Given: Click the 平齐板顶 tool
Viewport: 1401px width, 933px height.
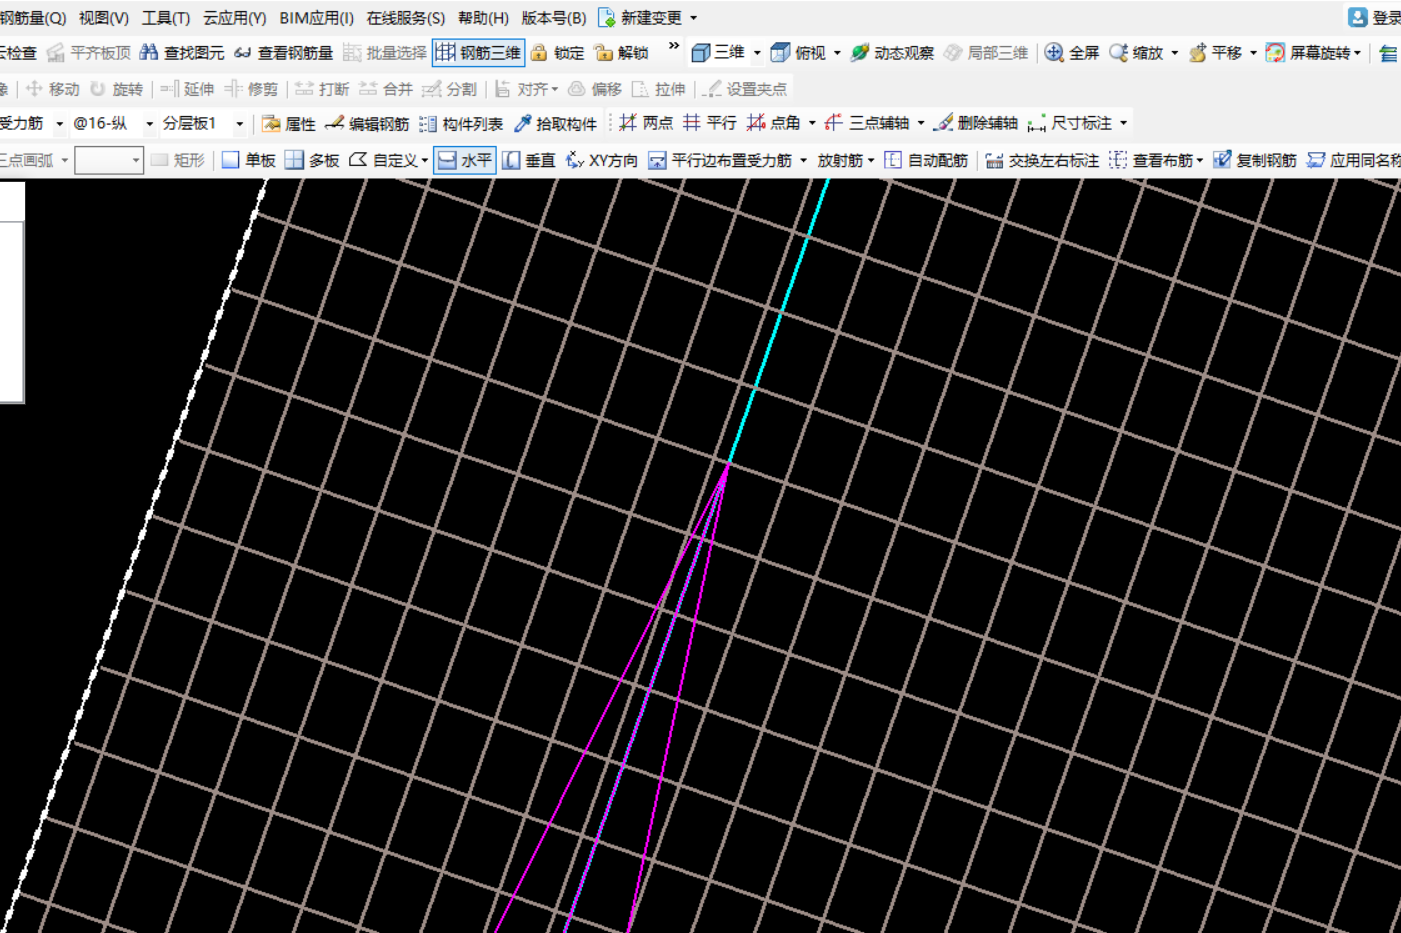Looking at the screenshot, I should [89, 53].
